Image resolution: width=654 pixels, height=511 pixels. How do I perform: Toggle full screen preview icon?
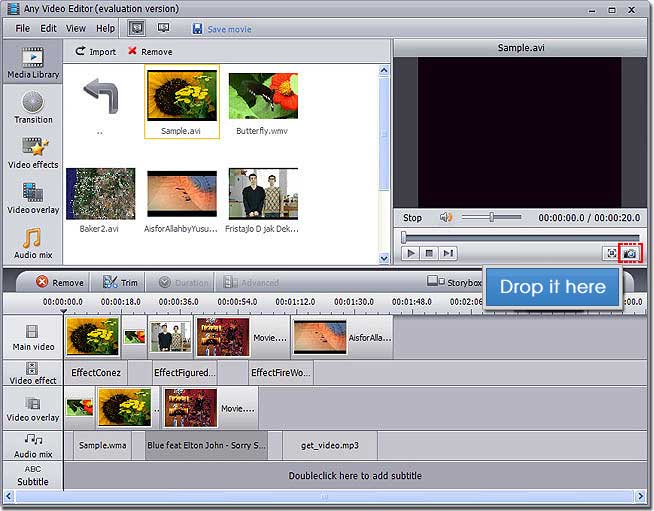click(611, 253)
